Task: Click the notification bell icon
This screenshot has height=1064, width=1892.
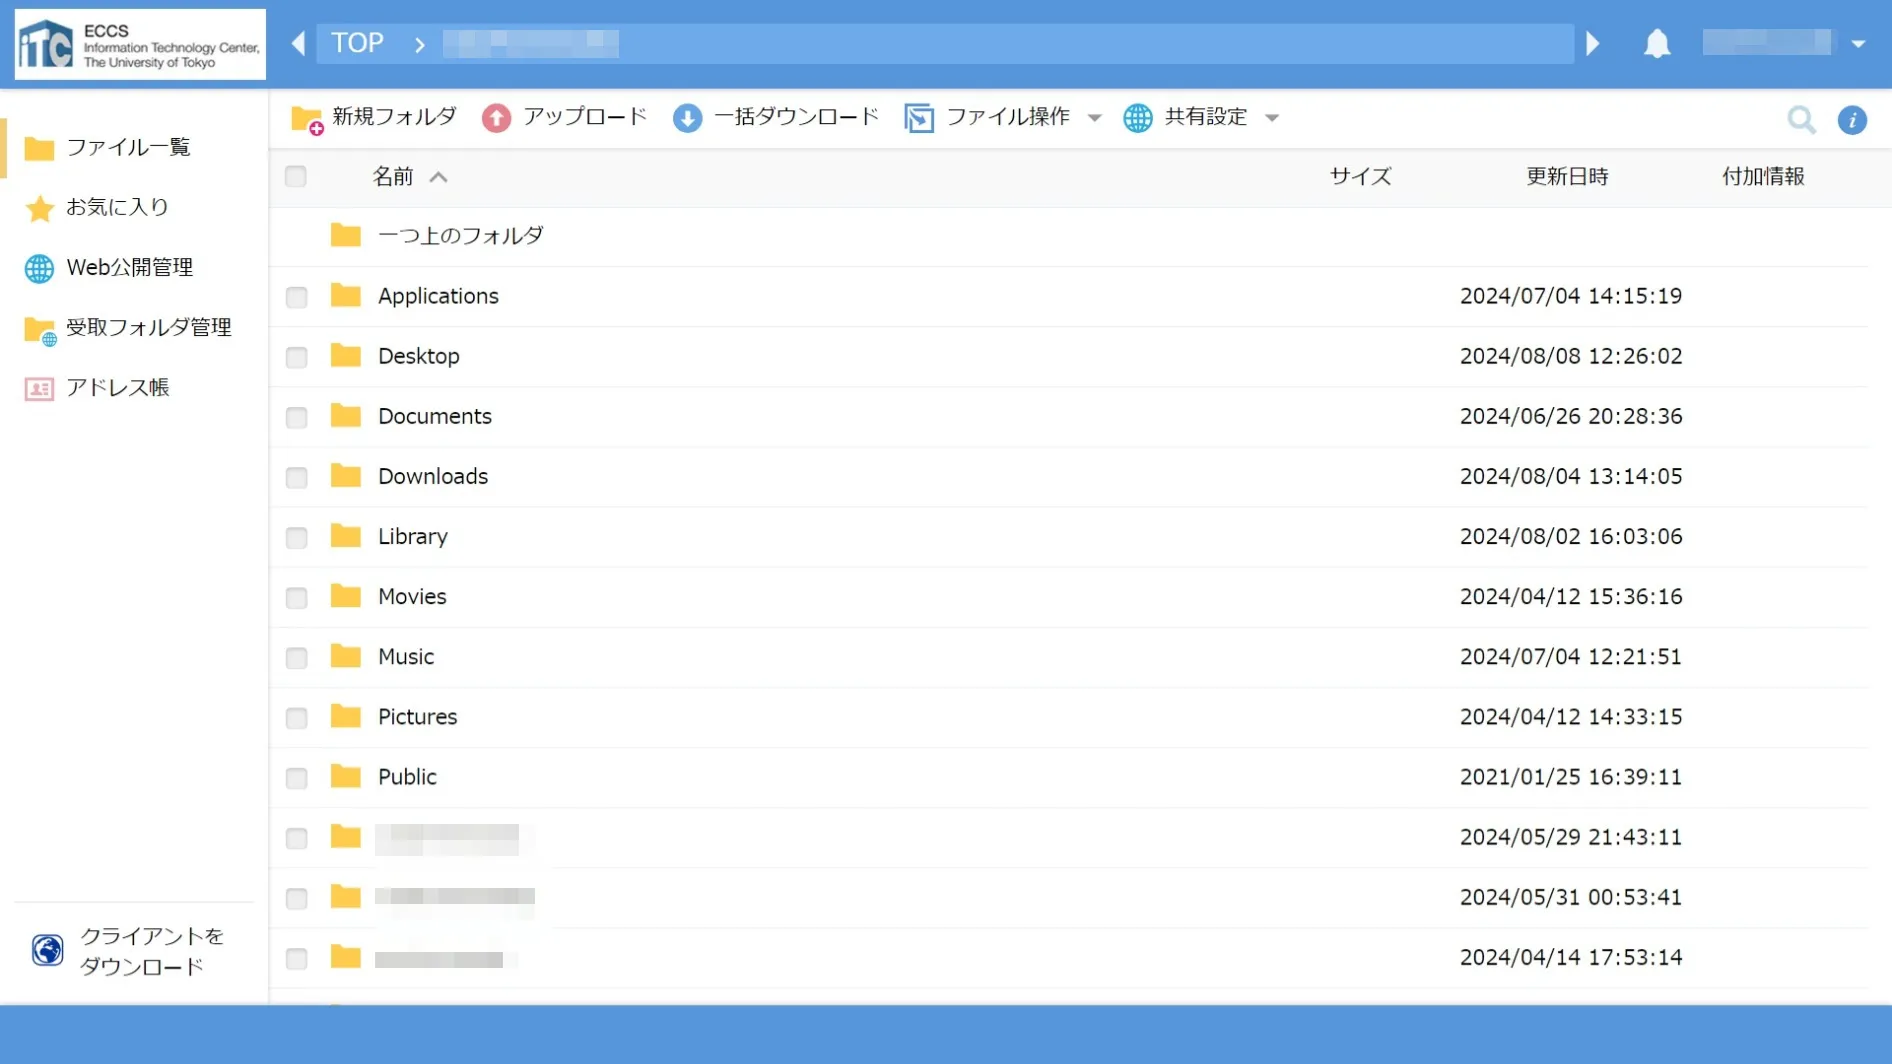Action: pyautogui.click(x=1657, y=43)
